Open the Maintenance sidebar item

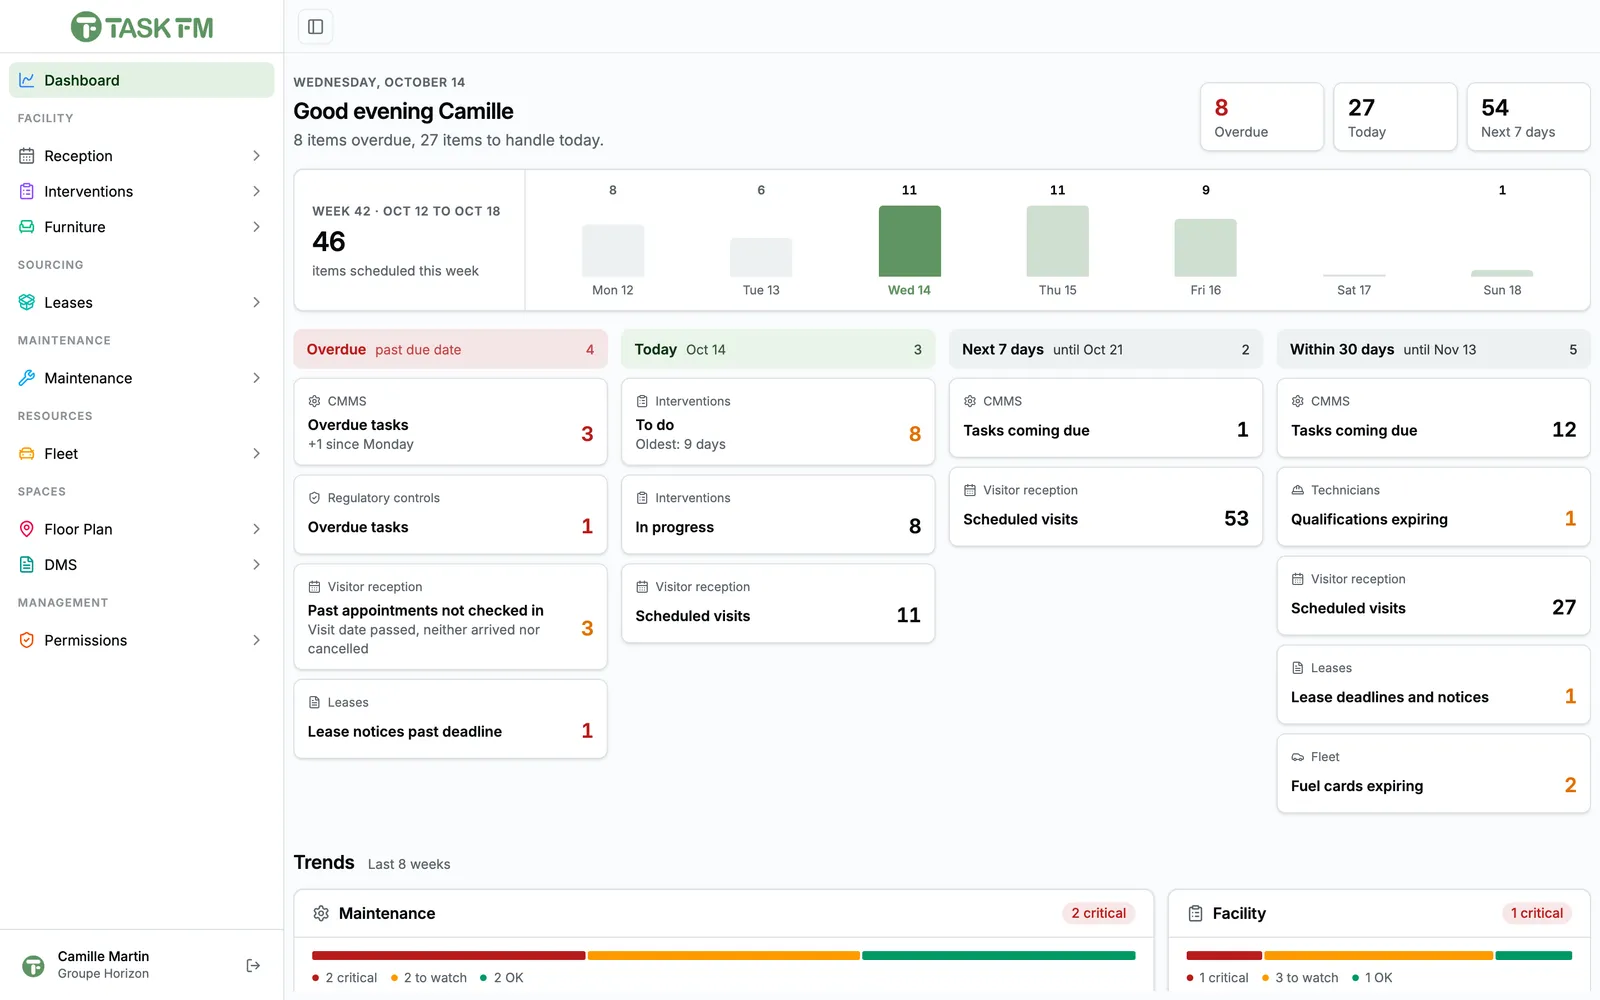tap(142, 378)
